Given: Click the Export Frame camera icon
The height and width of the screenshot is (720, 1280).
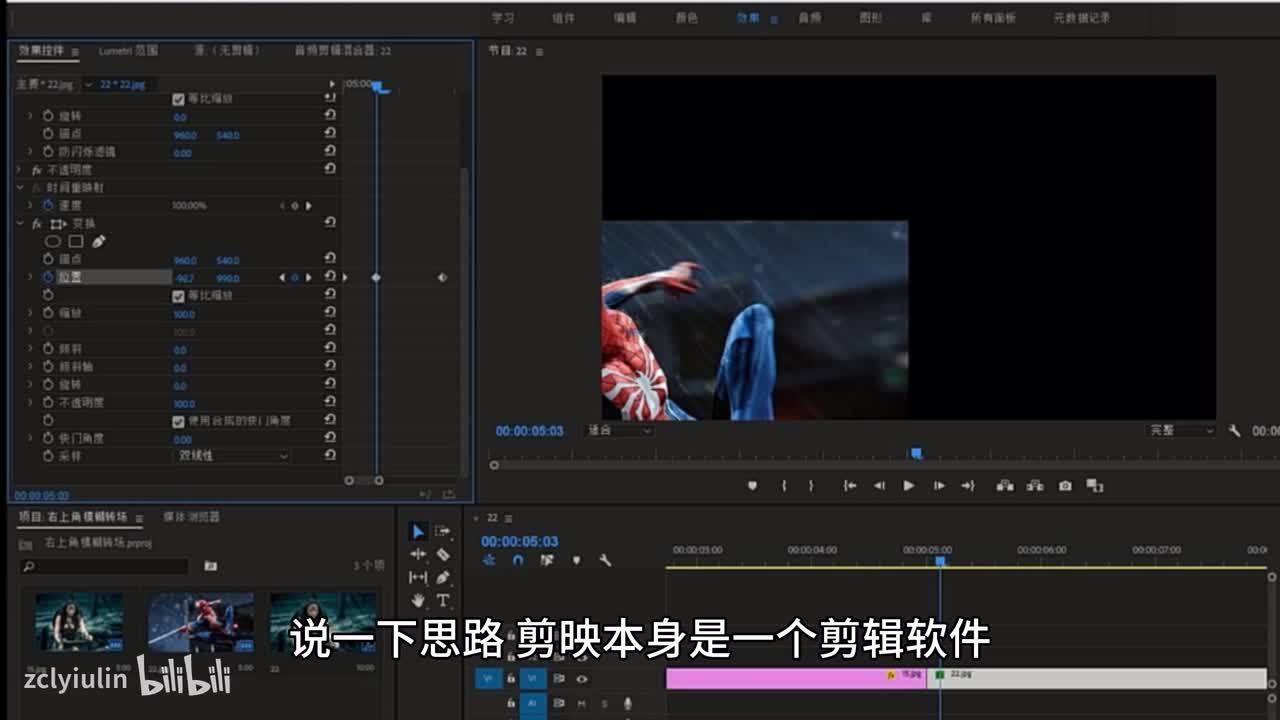Looking at the screenshot, I should [1065, 486].
